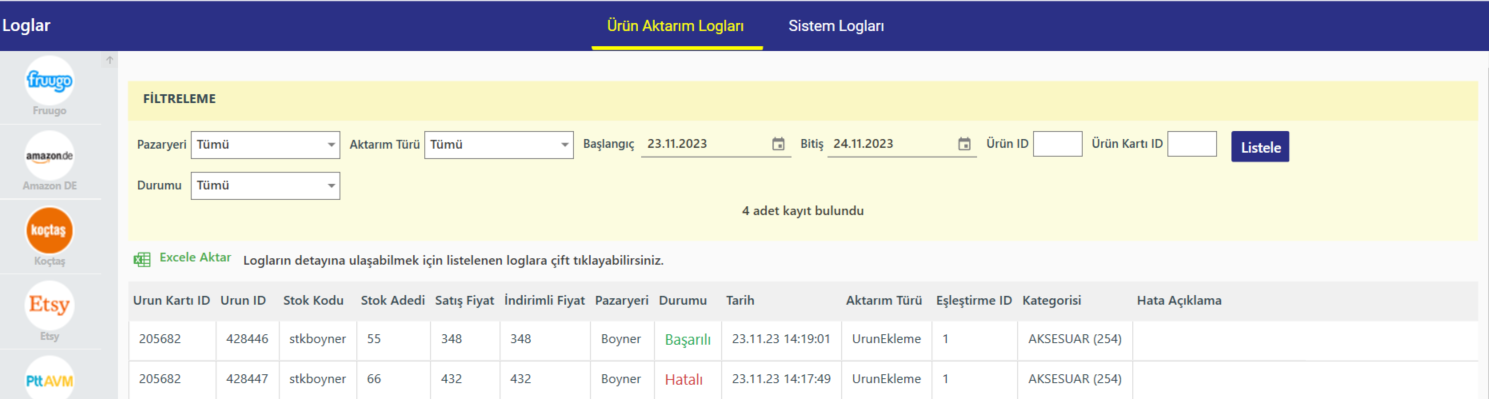
Task: Click the İndirimli Fiyat column header
Action: click(x=544, y=300)
